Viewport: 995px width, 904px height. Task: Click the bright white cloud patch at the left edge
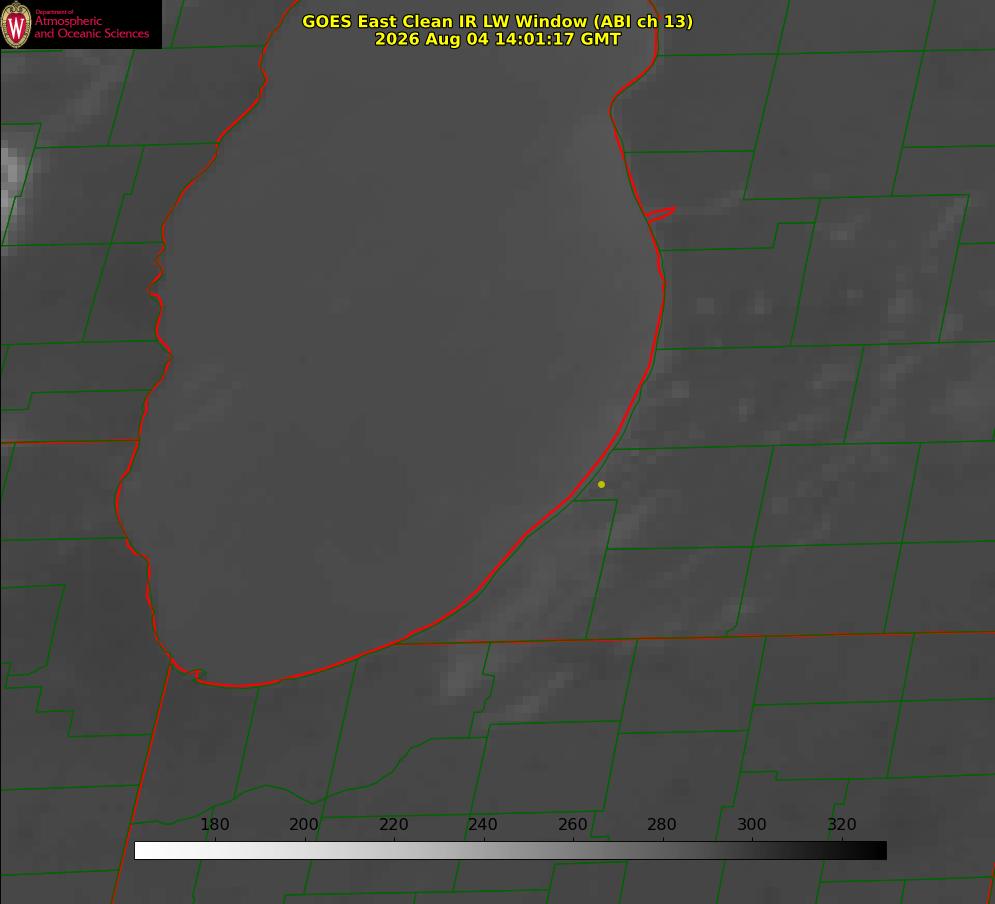(13, 178)
